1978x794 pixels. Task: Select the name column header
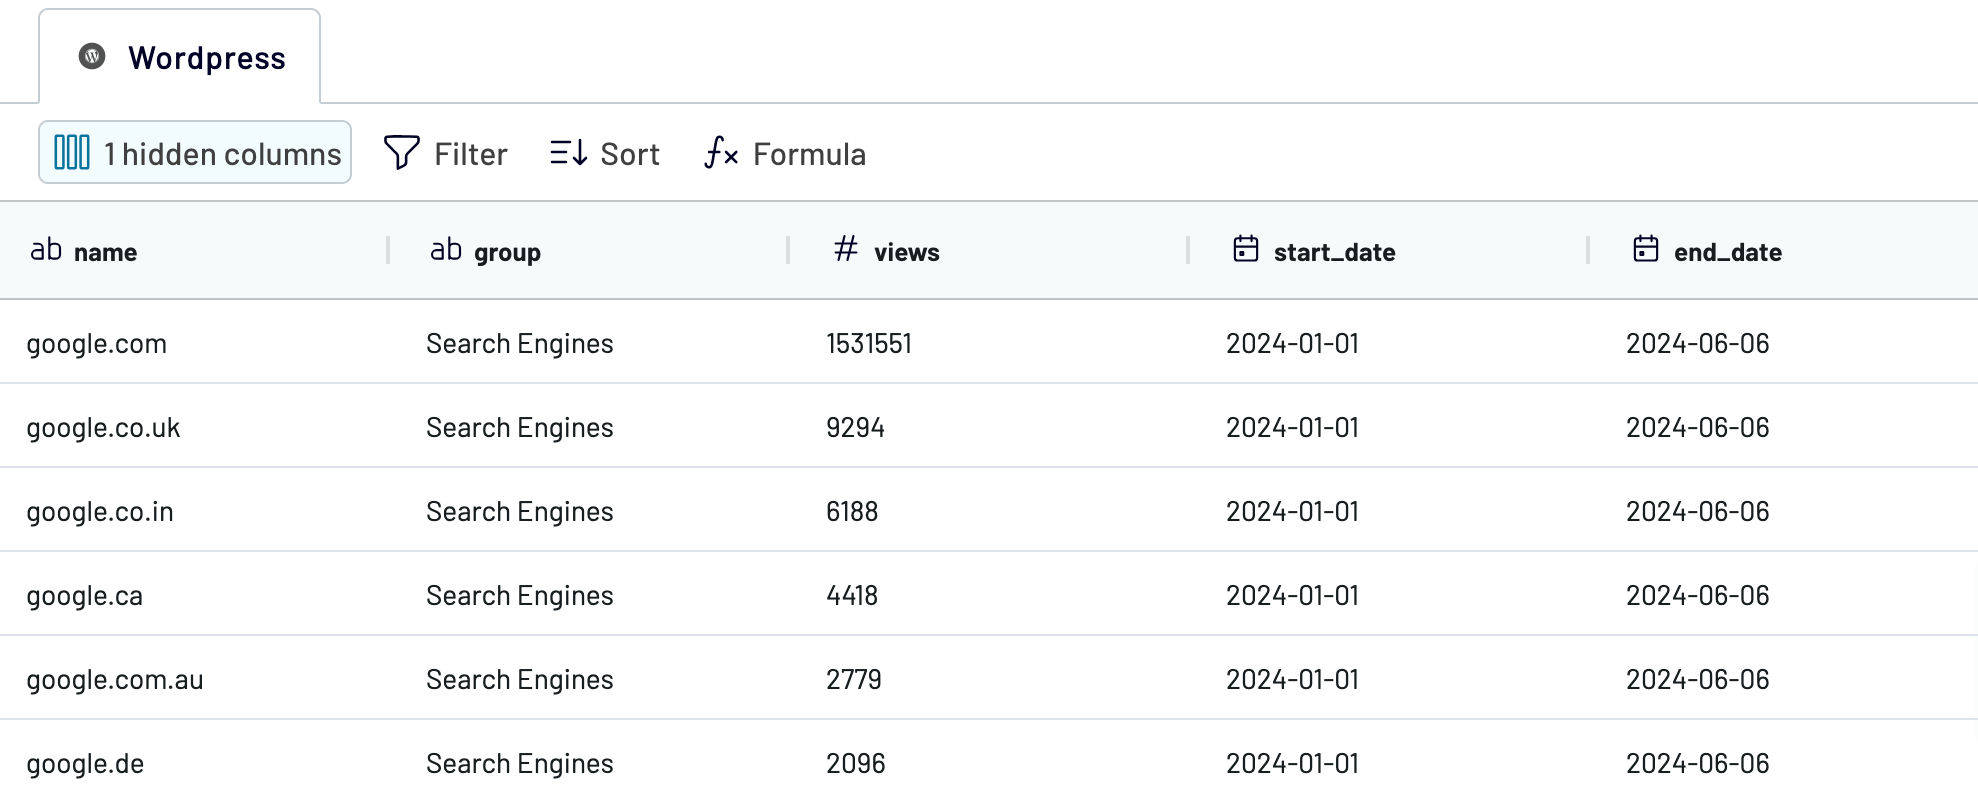194,251
